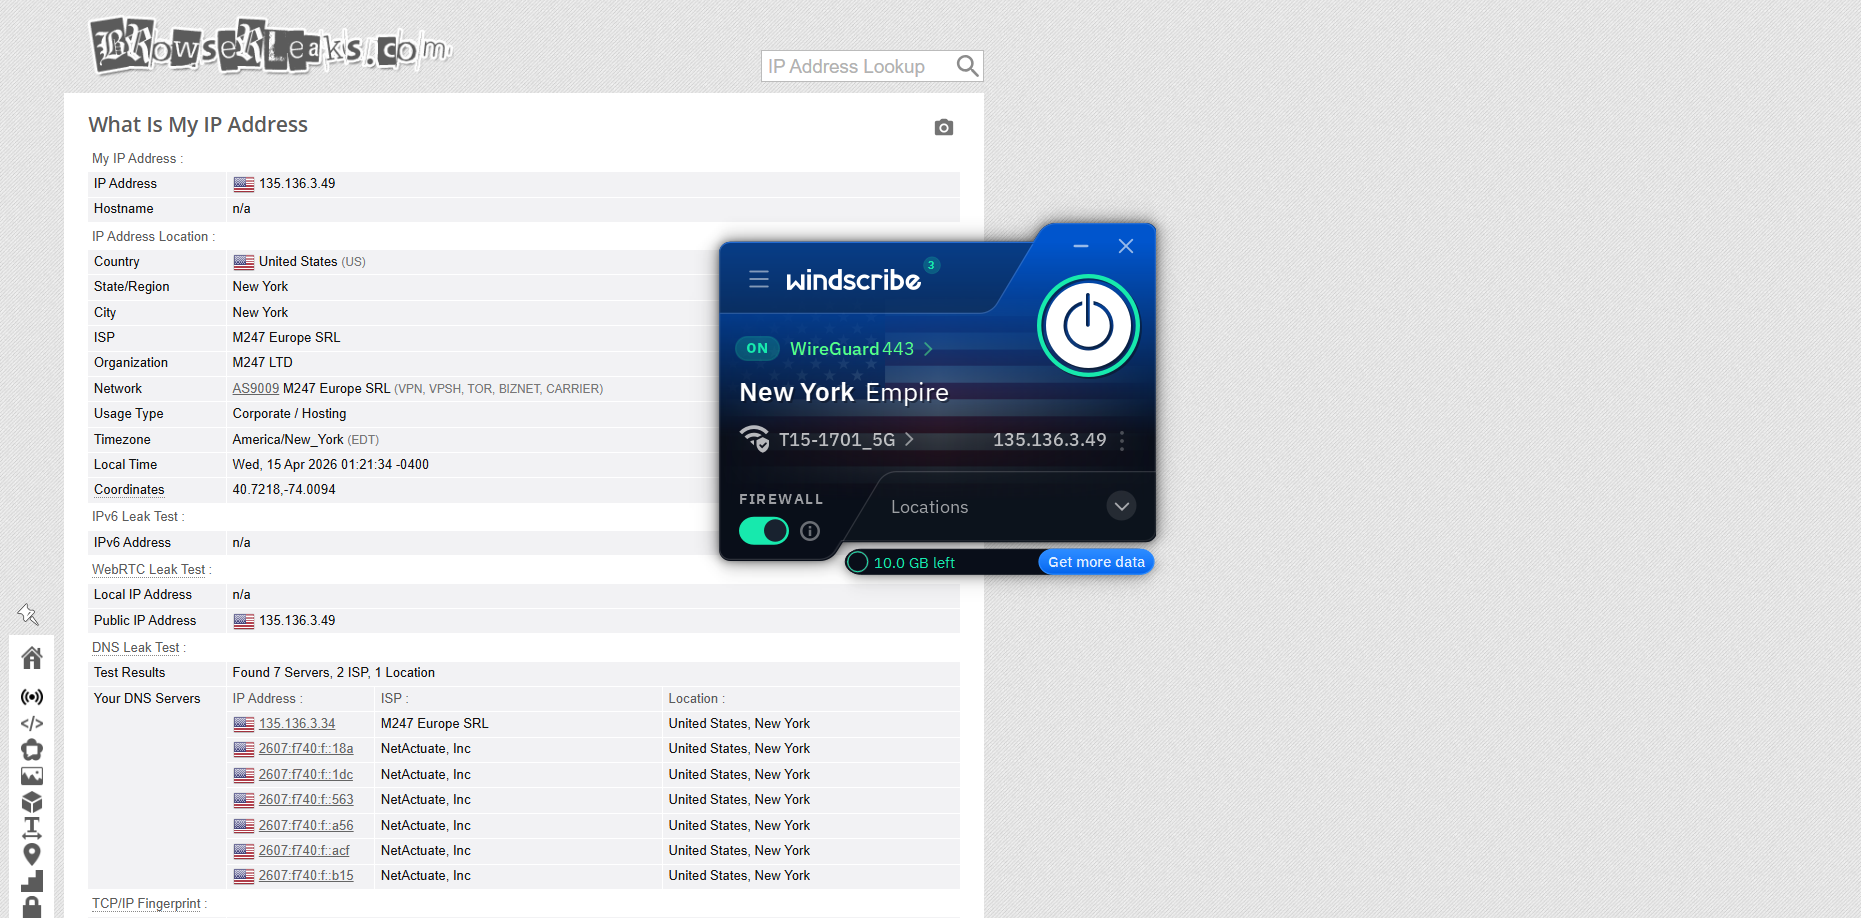Click the search magnifier icon
Image resolution: width=1861 pixels, height=918 pixels.
(967, 66)
